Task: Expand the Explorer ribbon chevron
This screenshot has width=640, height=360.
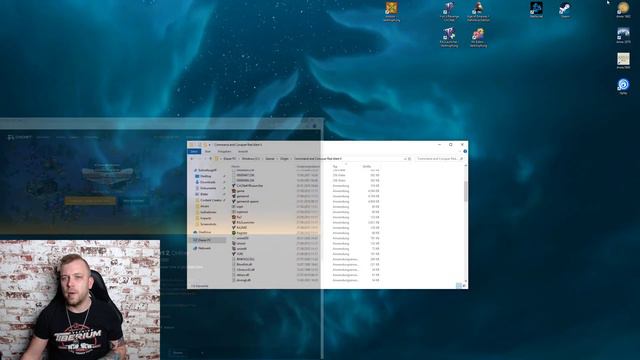Action: 460,151
